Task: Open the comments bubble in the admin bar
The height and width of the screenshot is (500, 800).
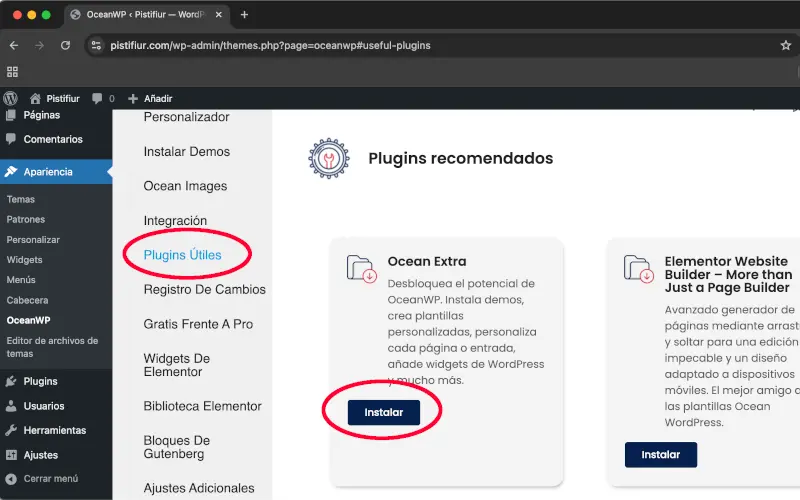Action: tap(103, 98)
